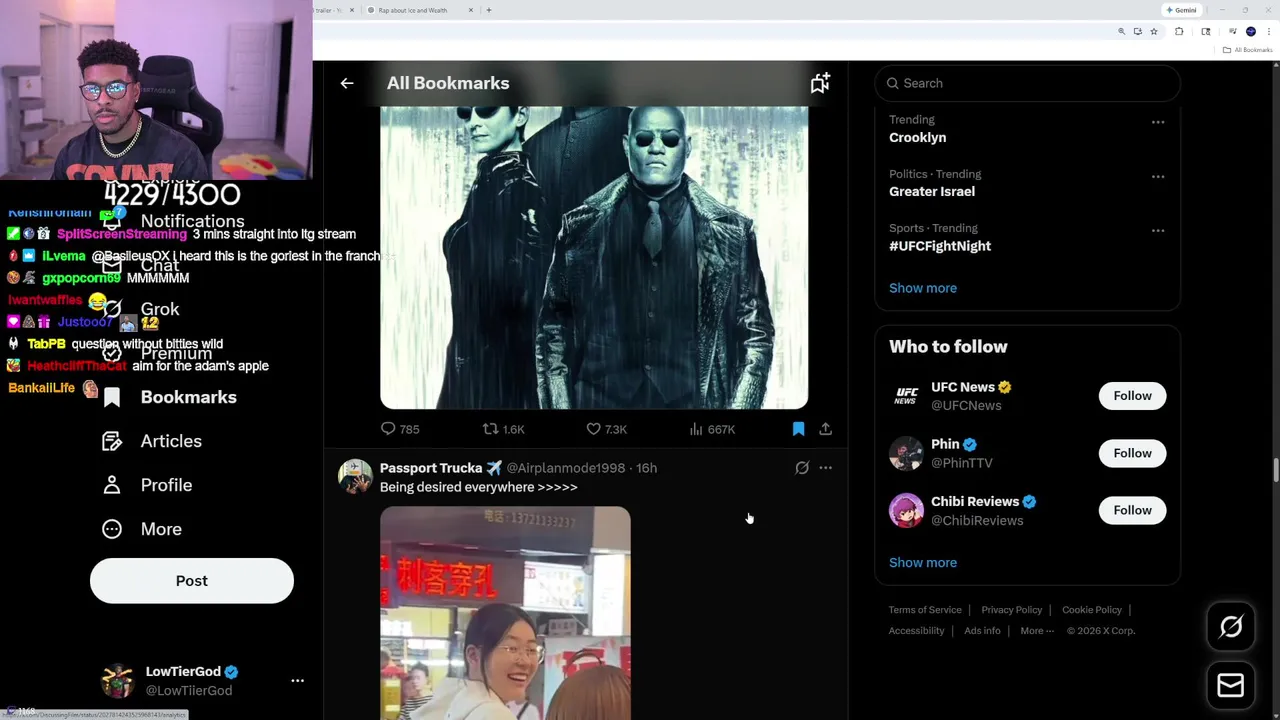The image size is (1280, 720).
Task: Show more Who to follow suggestions
Action: click(x=923, y=562)
